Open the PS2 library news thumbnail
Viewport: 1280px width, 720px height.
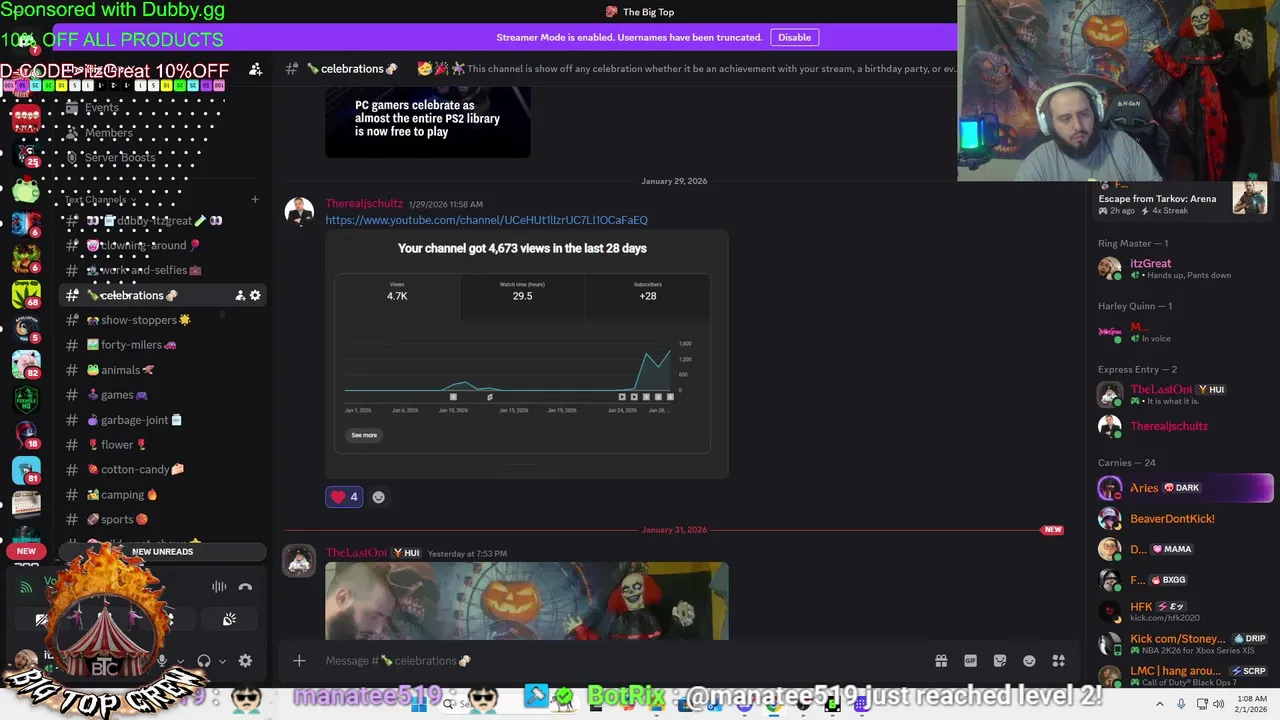coord(428,123)
